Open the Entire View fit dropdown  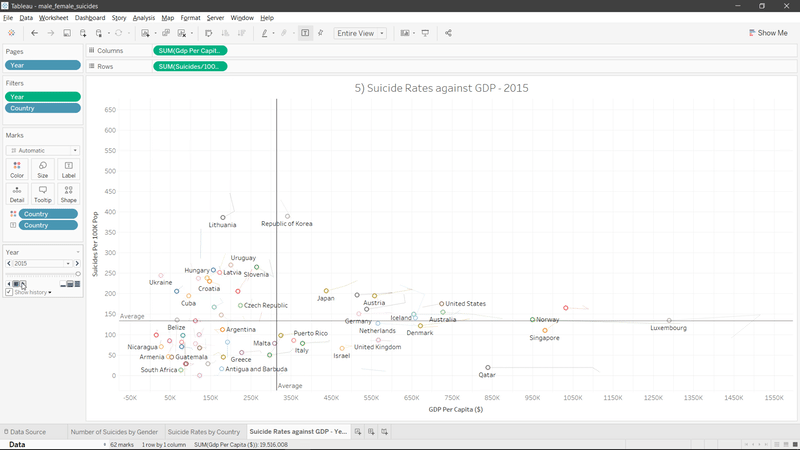[360, 33]
